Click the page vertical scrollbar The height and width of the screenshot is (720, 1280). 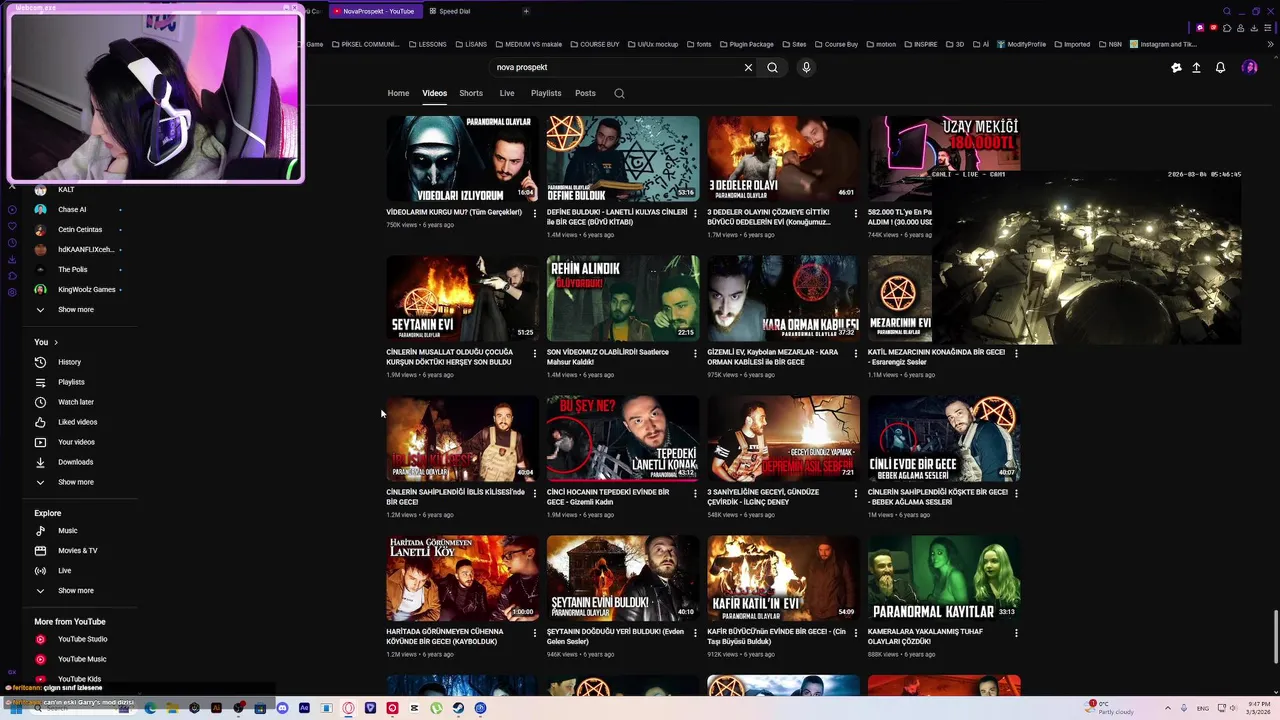[1274, 635]
